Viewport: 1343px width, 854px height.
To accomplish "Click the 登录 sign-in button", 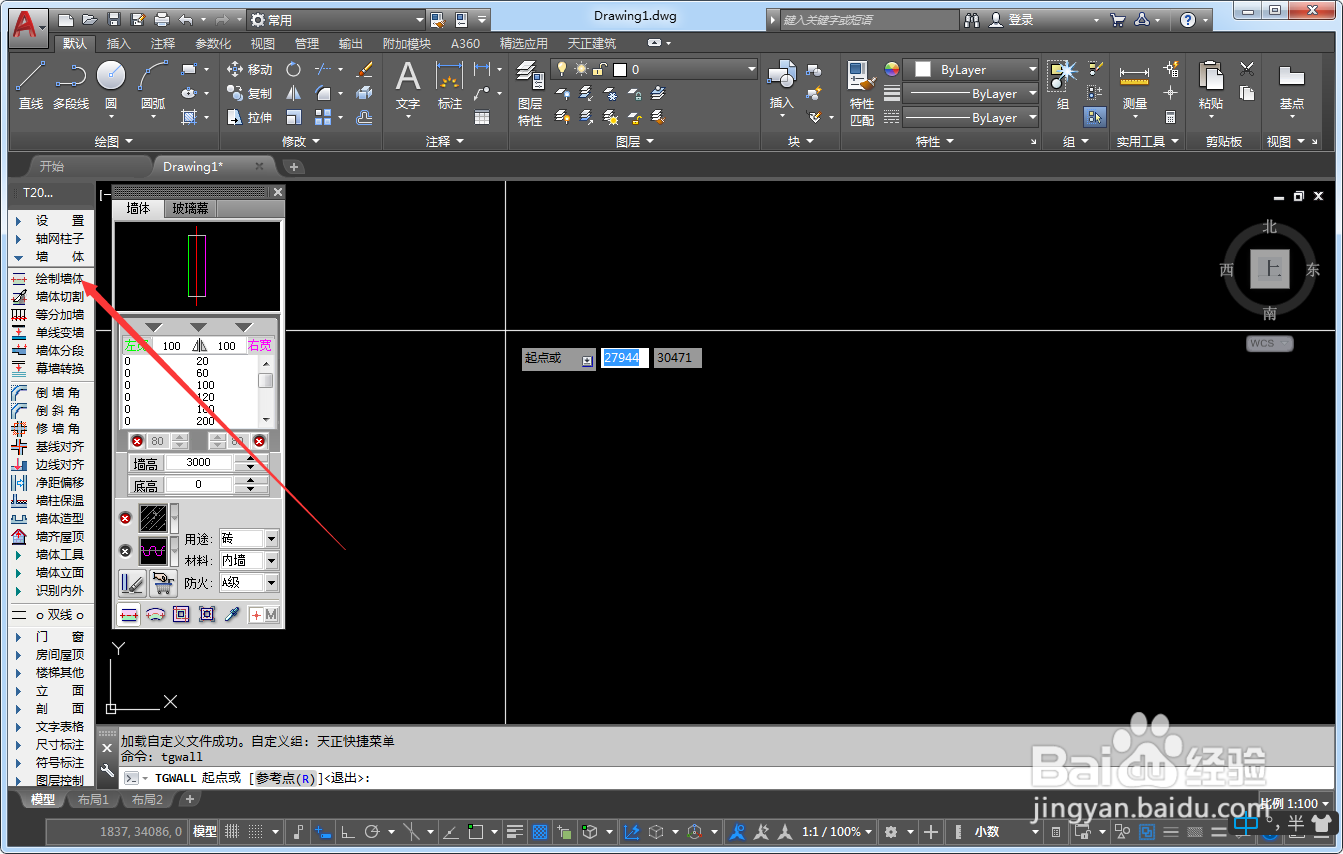I will (1013, 19).
